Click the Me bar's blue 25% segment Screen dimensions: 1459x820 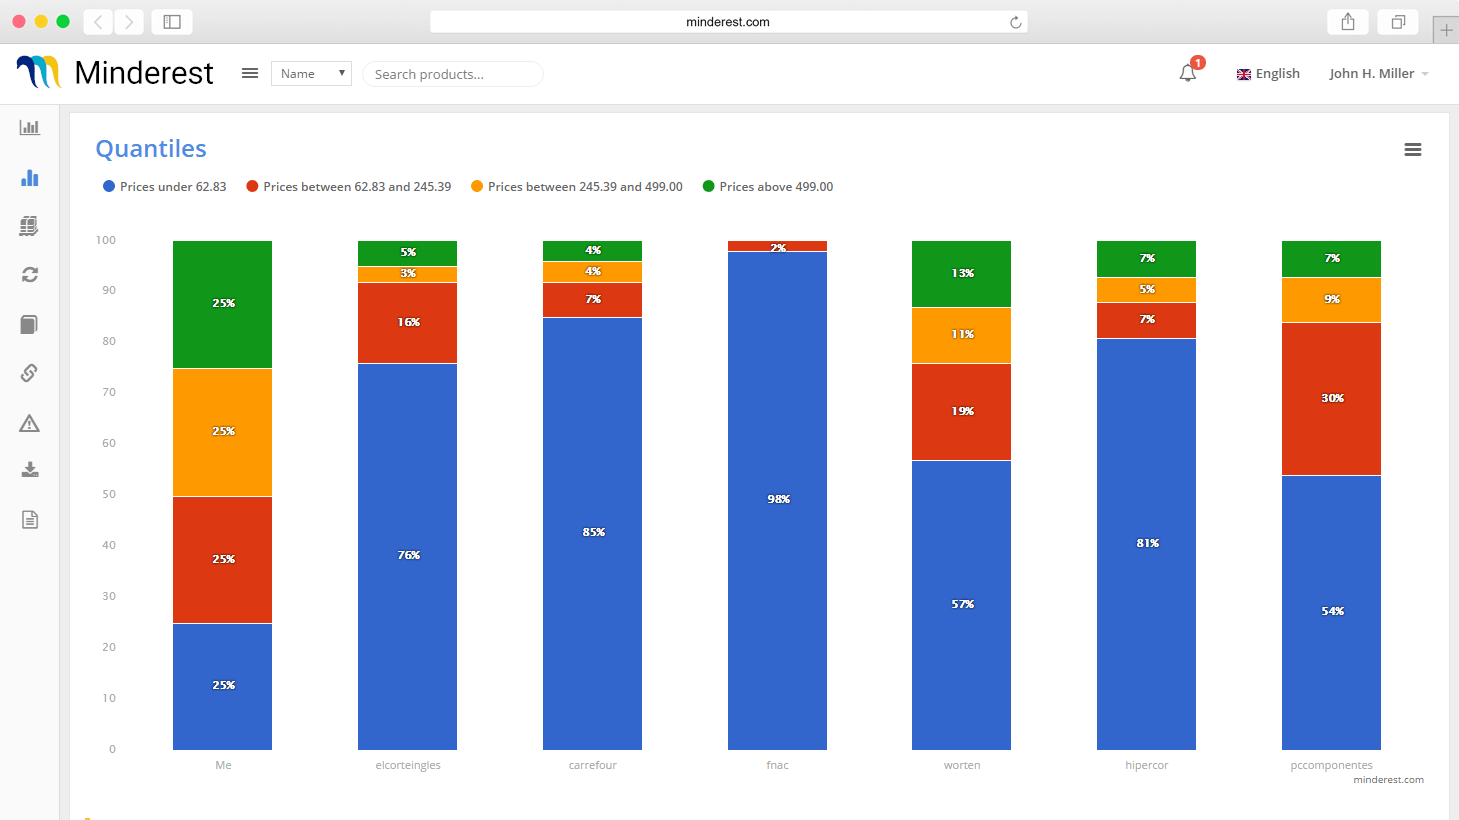click(222, 687)
